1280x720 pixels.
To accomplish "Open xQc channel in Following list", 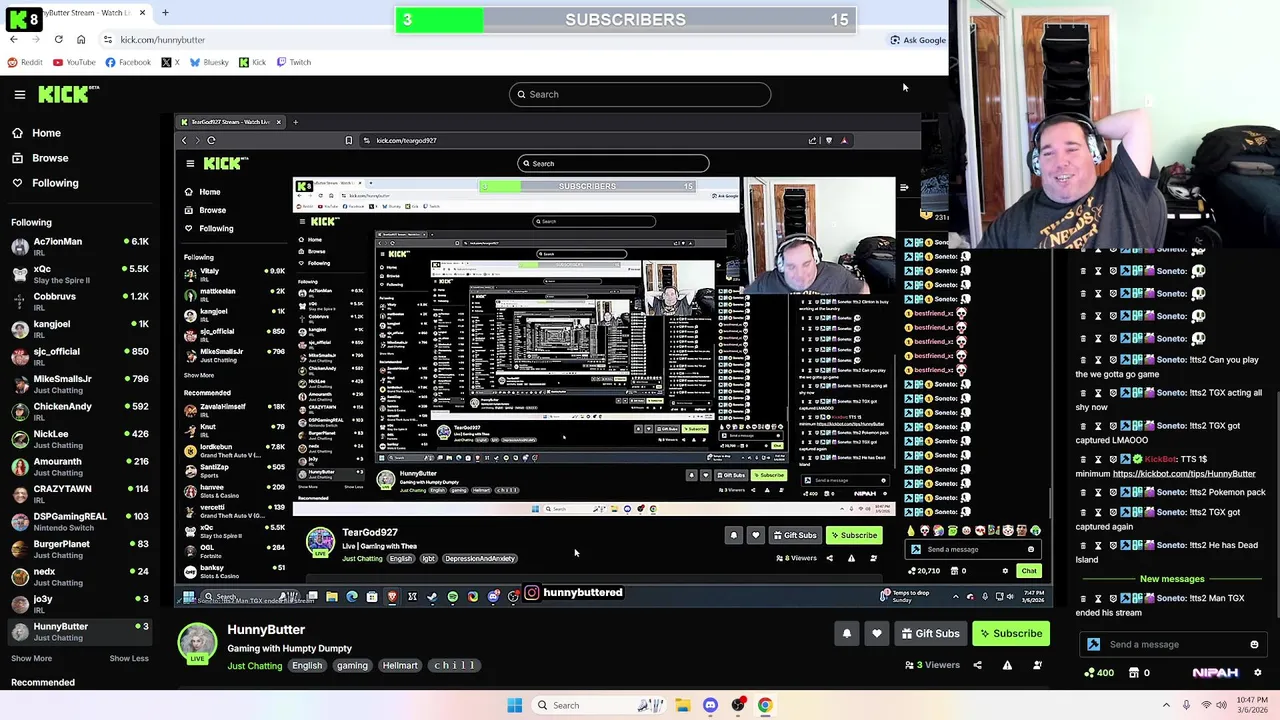I will [80, 274].
